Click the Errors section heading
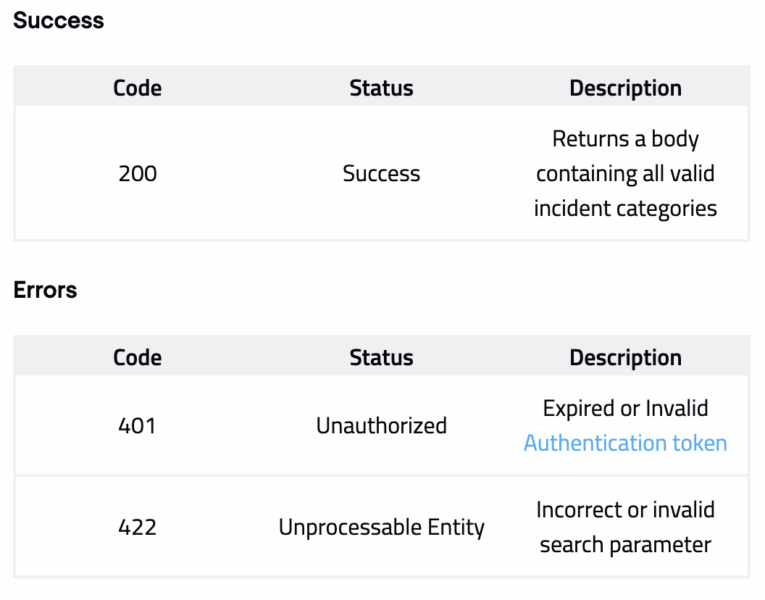Viewport: 765px width, 600px height. [45, 290]
